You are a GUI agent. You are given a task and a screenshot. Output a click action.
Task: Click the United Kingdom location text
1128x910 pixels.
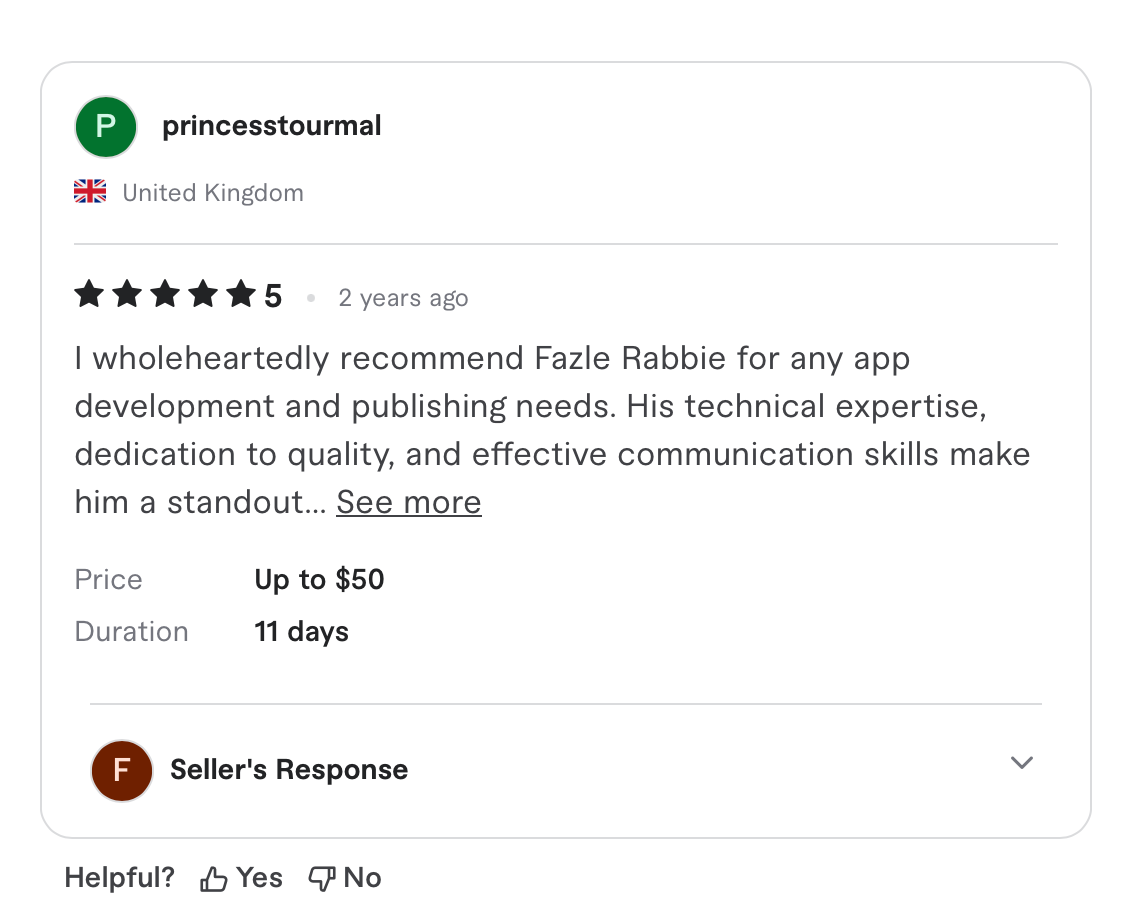point(213,192)
